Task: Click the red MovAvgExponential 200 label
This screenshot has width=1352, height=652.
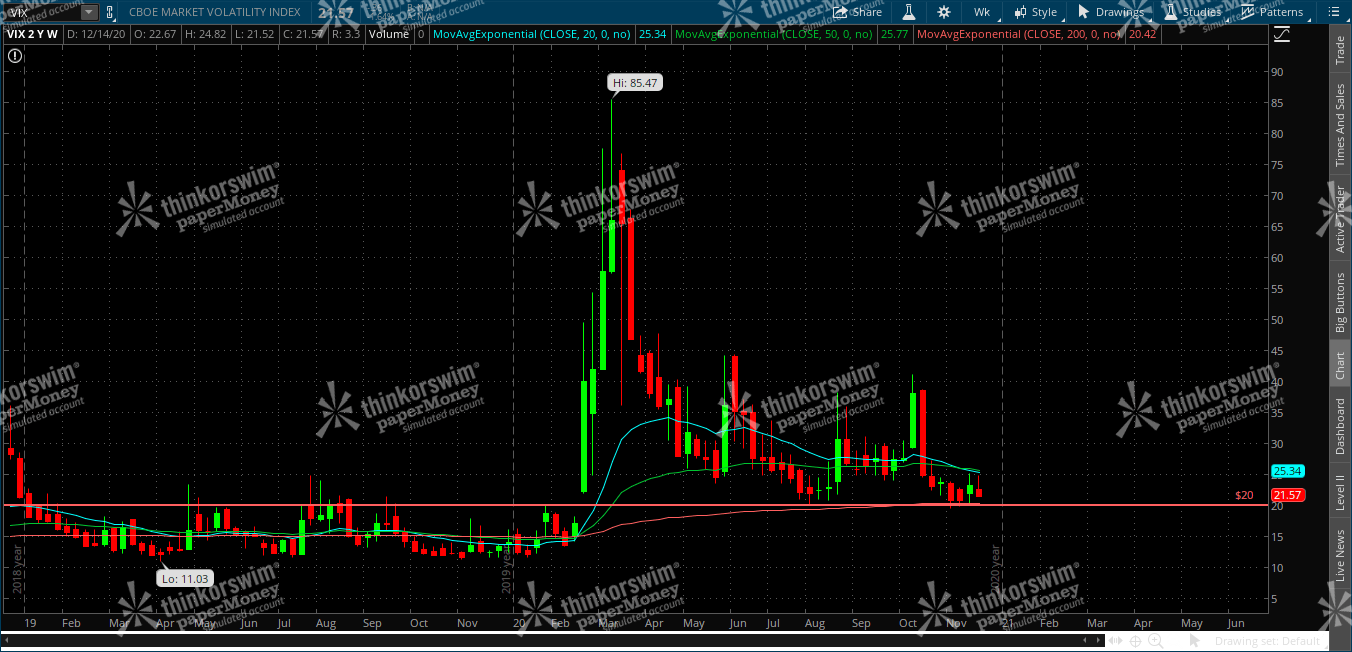Action: click(1019, 34)
